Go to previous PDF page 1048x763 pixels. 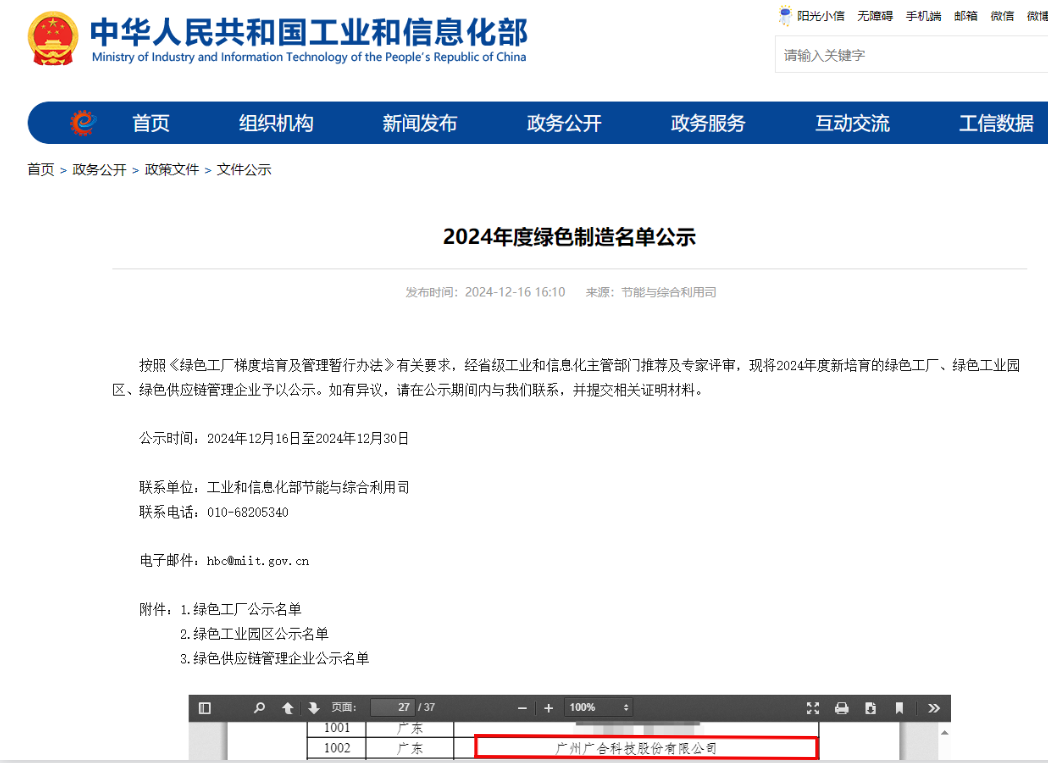tap(288, 708)
